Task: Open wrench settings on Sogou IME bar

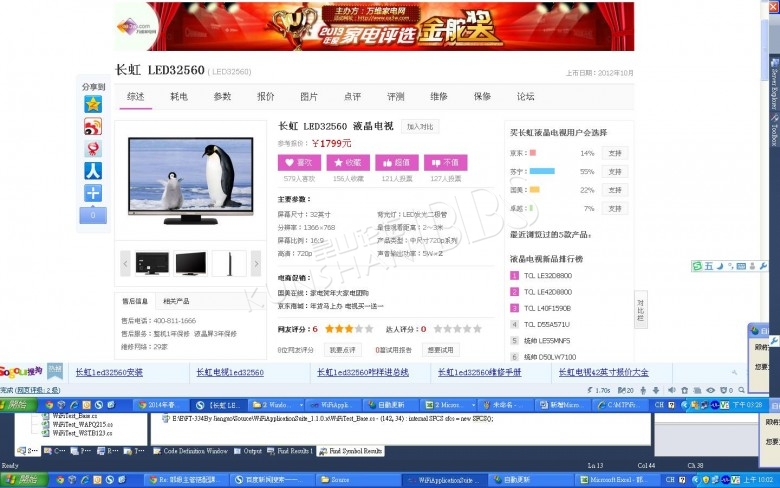Action: tap(763, 266)
